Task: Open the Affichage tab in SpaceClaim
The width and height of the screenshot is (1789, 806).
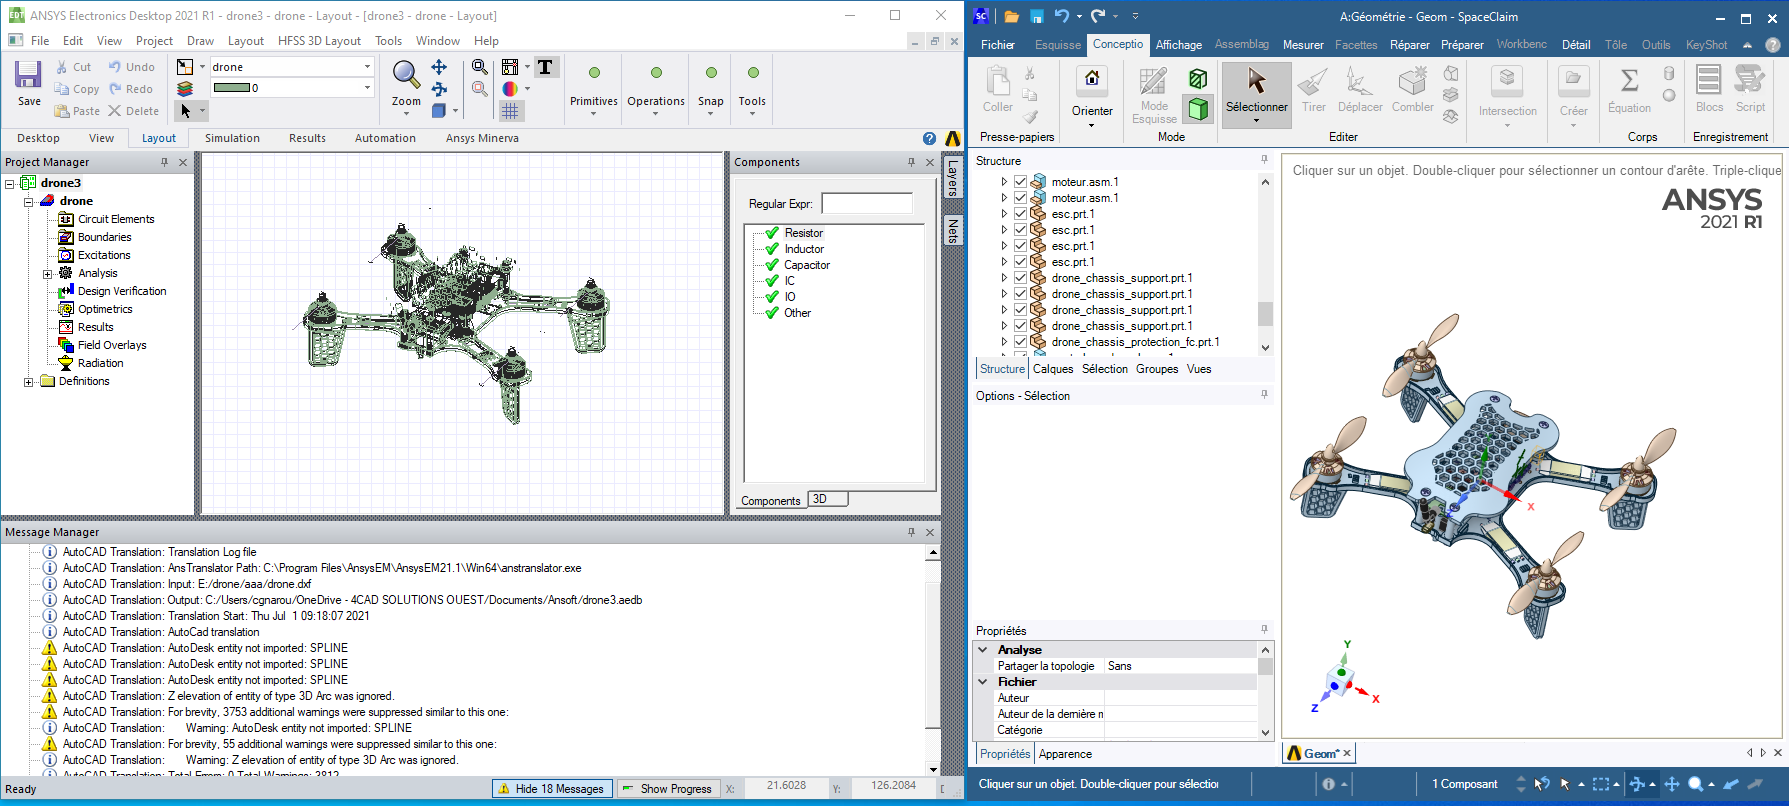Action: coord(1178,45)
